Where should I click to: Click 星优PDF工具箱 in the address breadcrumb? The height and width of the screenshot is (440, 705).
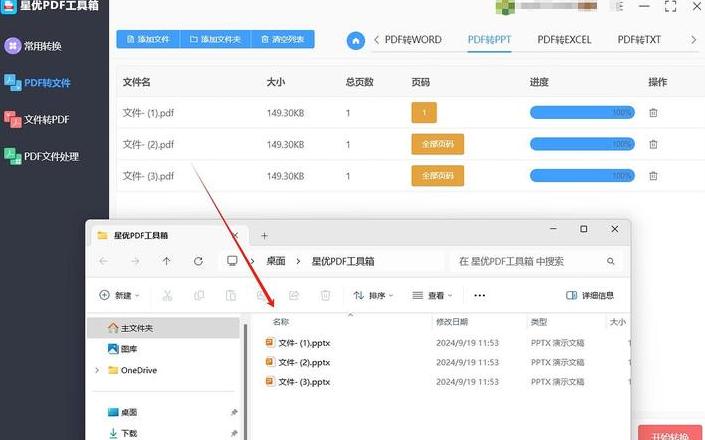343,261
